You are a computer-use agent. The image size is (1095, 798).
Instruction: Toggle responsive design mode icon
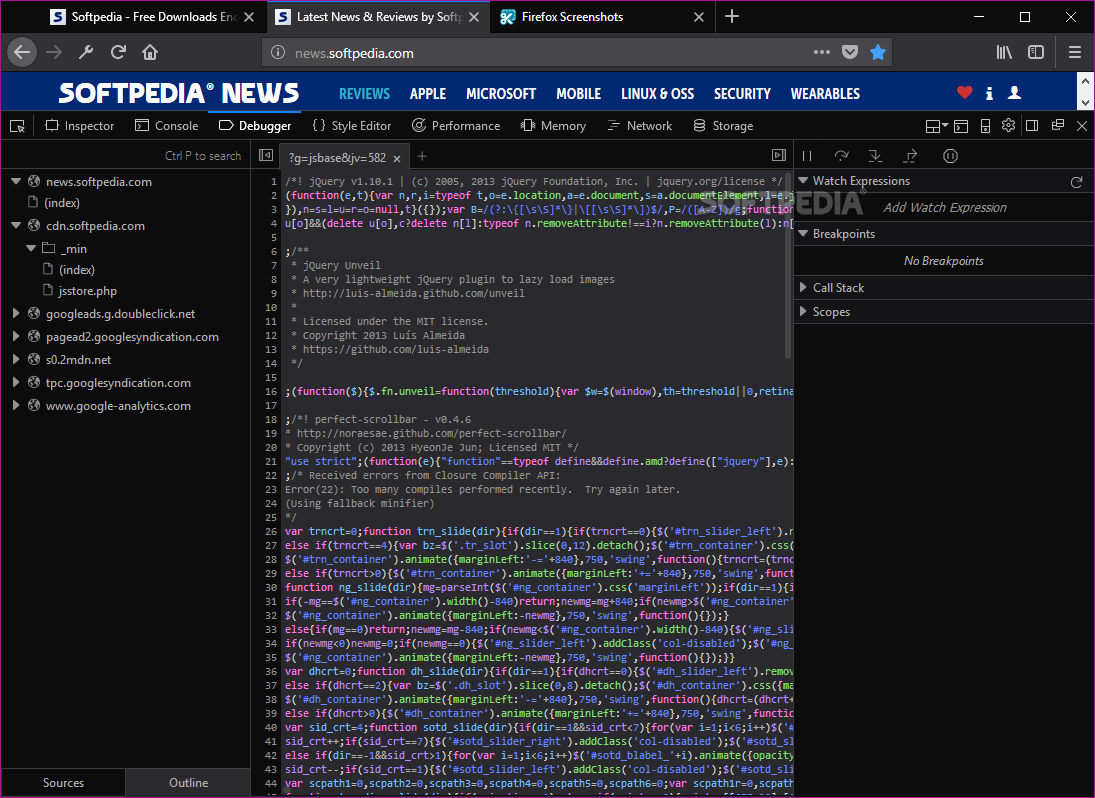(x=985, y=126)
